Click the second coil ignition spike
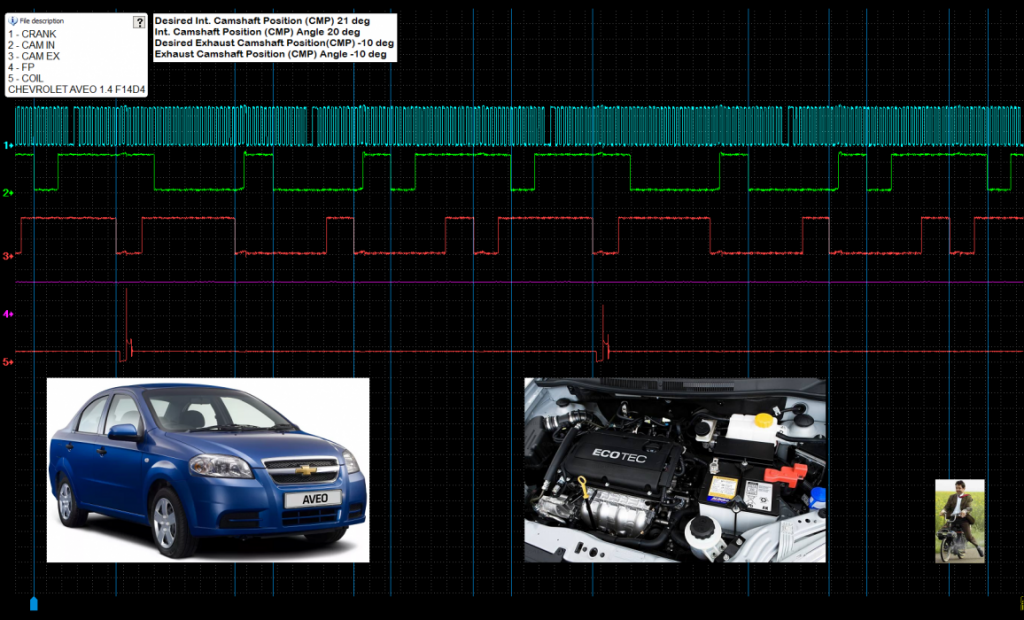 coord(603,333)
